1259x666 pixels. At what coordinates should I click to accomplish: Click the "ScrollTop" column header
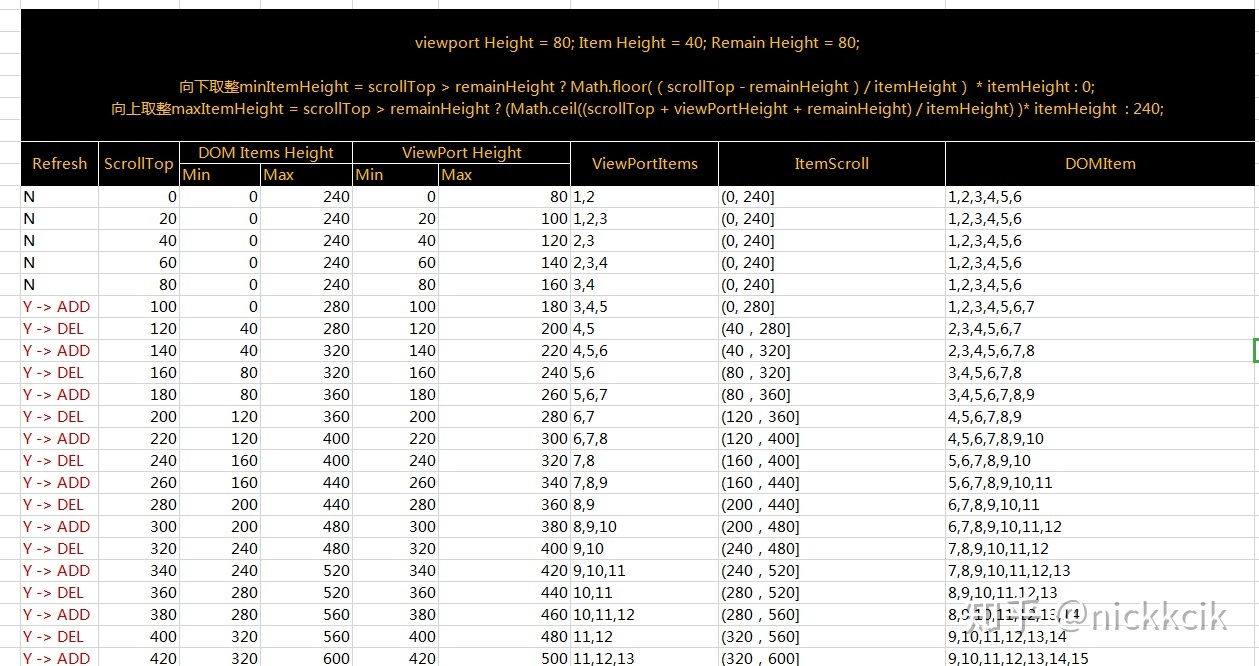click(x=139, y=164)
